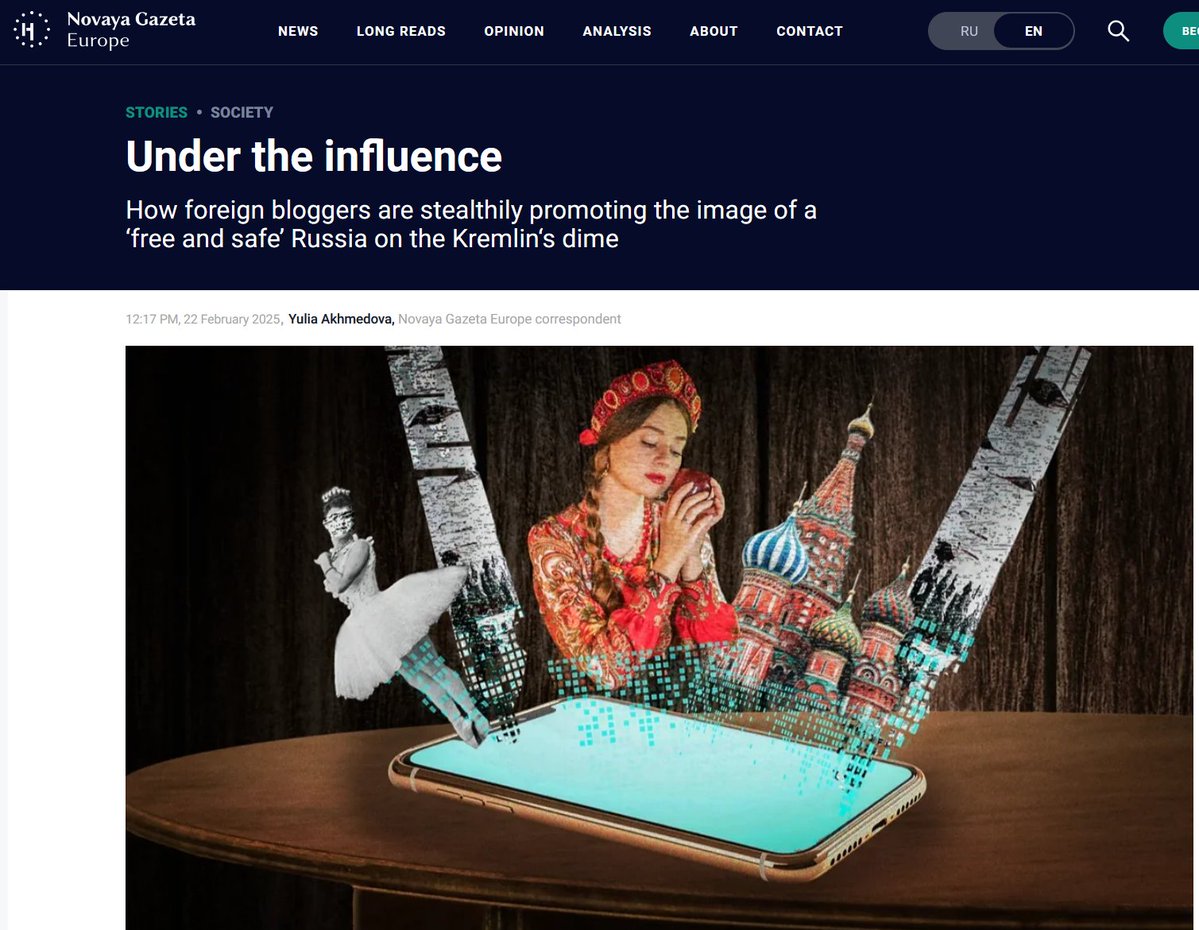Open search with the magnifying glass icon
Image resolution: width=1199 pixels, height=930 pixels.
click(x=1118, y=31)
